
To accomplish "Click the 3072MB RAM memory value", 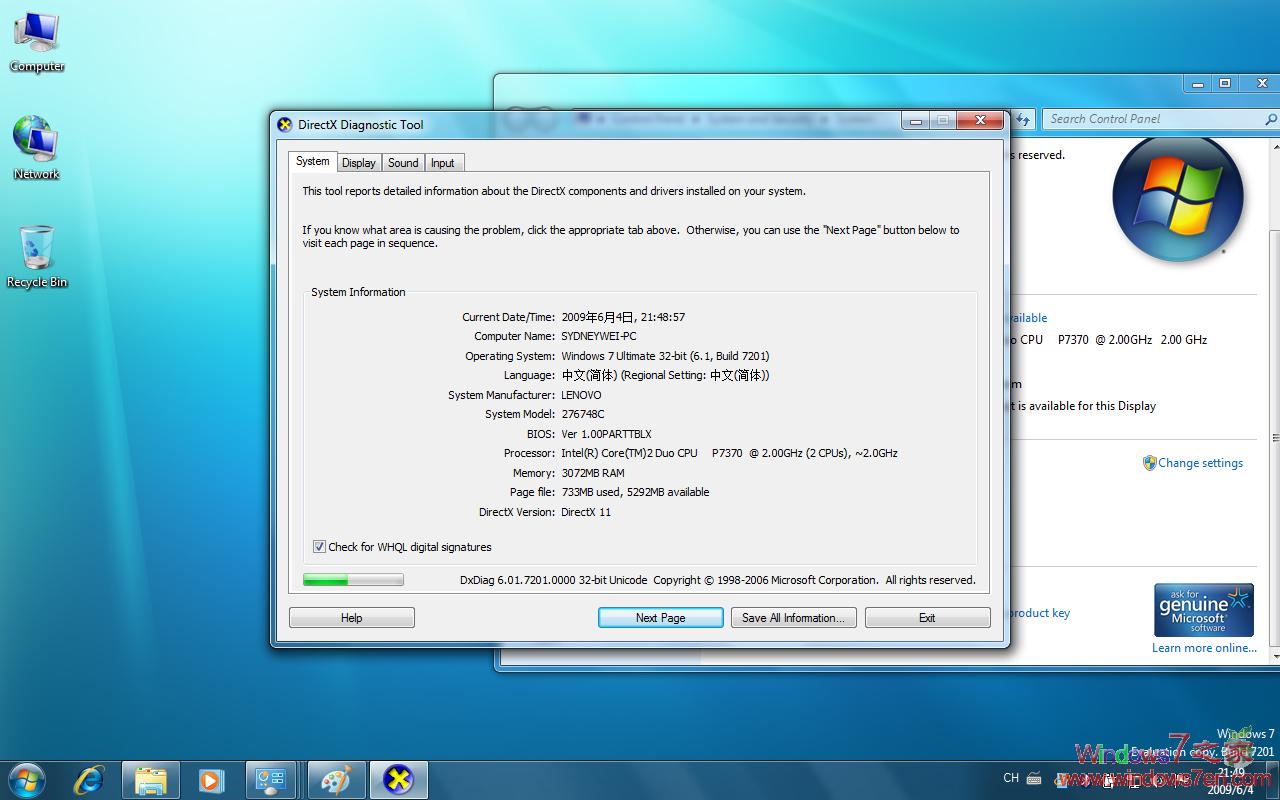I will pos(593,473).
